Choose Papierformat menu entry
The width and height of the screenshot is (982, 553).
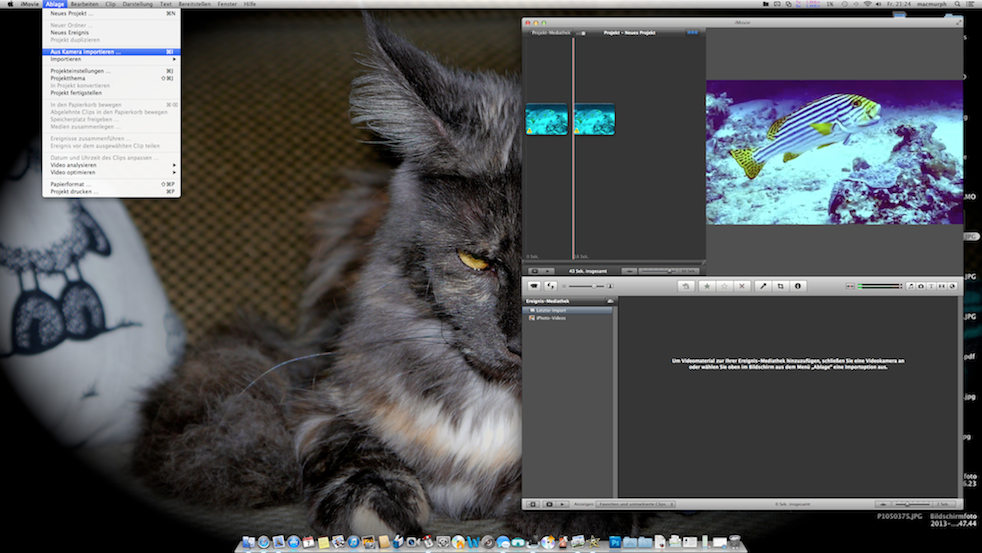click(111, 184)
